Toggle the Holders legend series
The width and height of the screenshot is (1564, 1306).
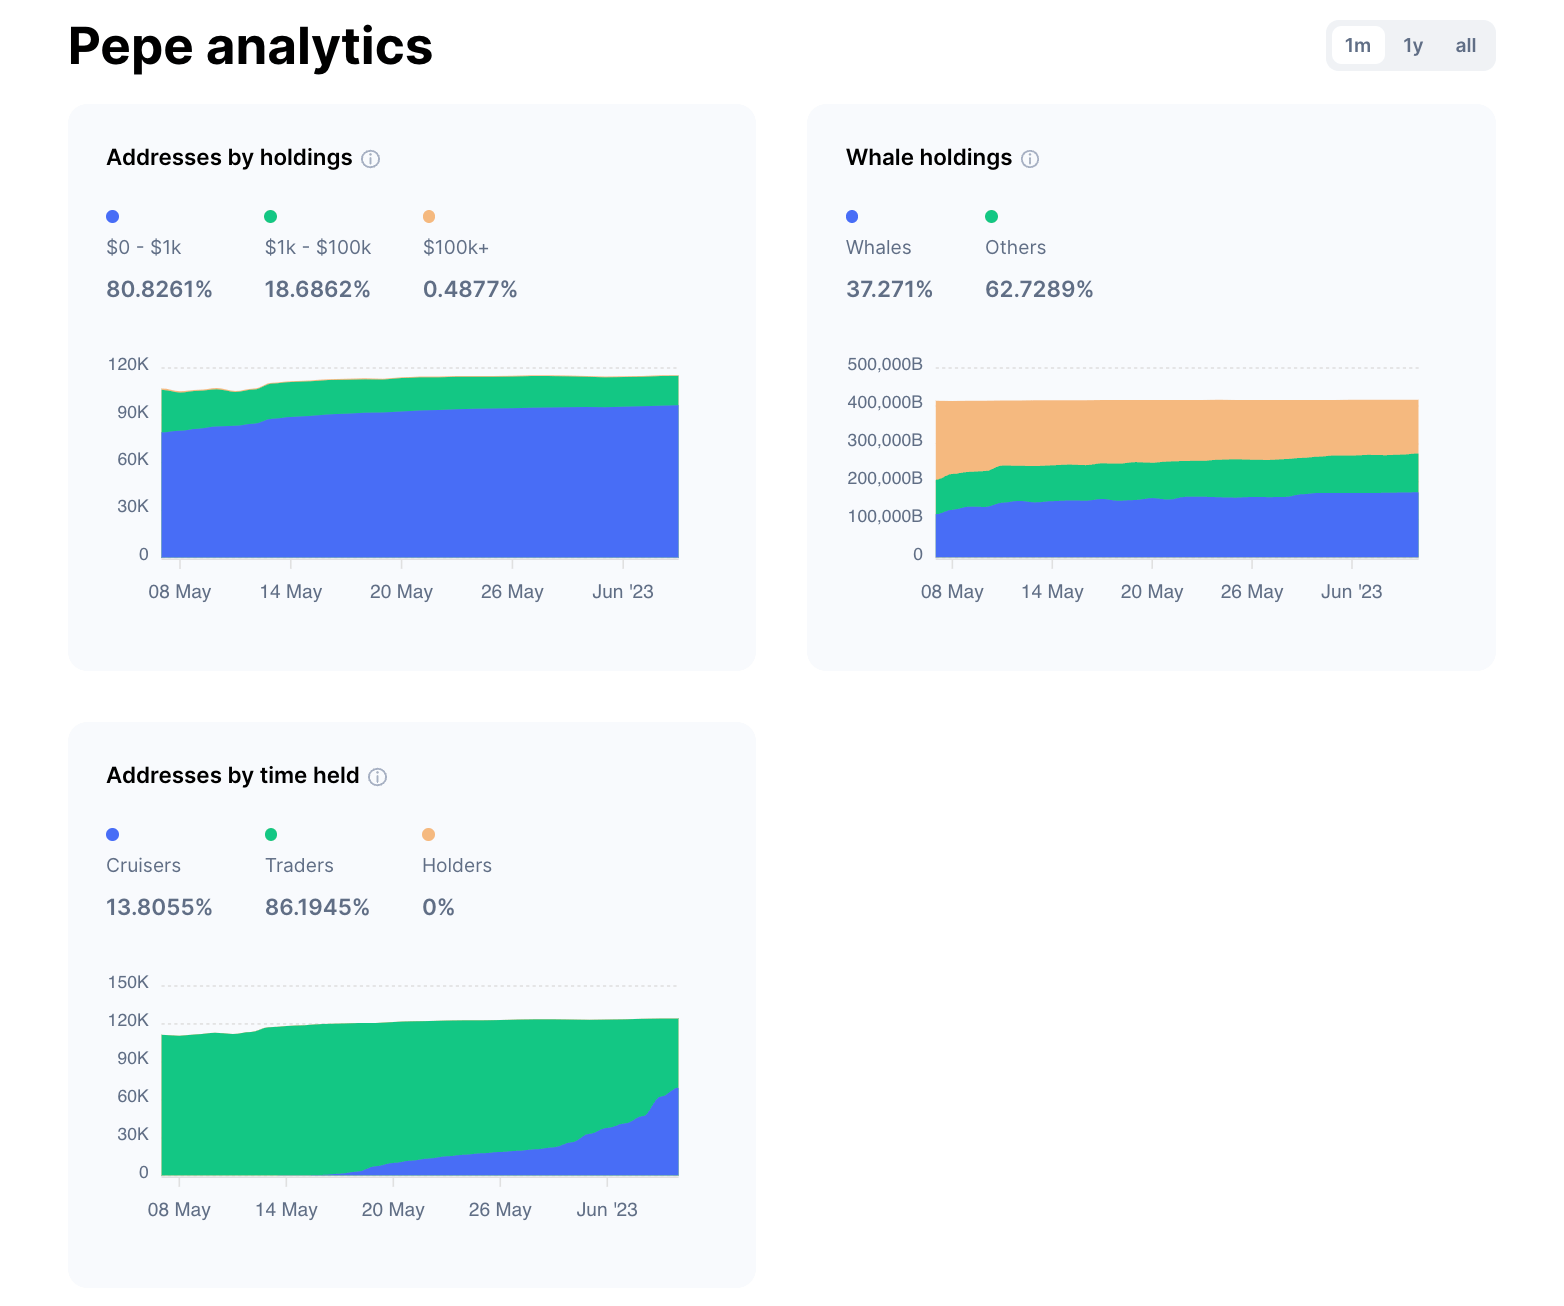click(456, 865)
